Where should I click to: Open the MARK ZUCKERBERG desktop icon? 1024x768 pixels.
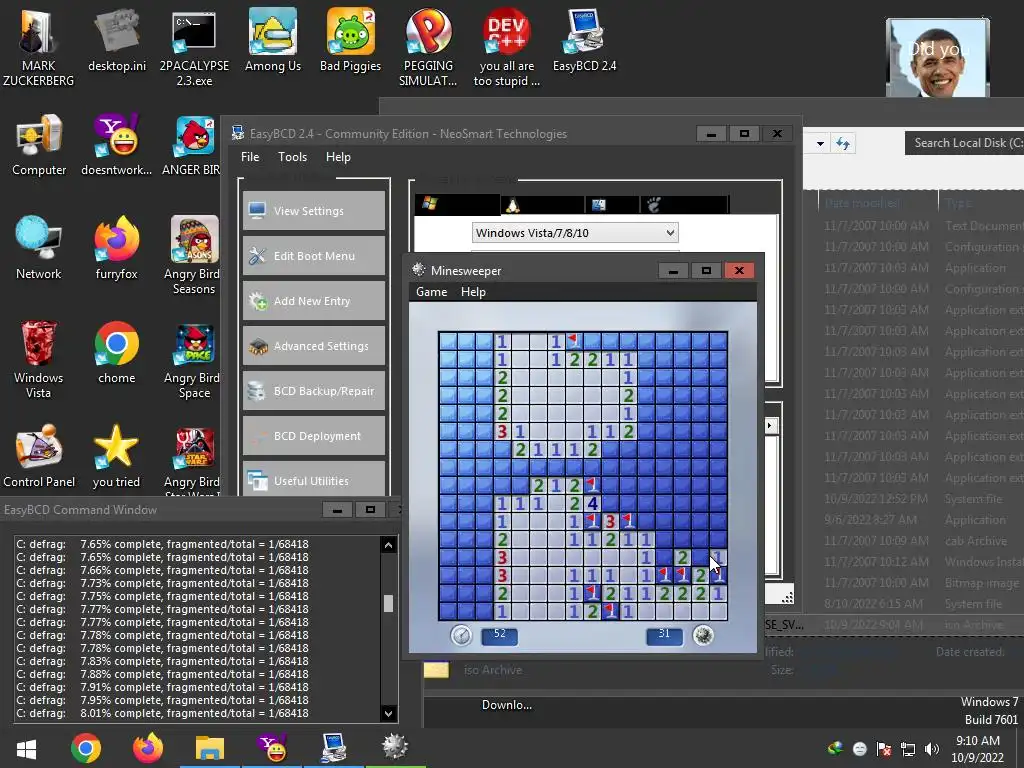[38, 46]
